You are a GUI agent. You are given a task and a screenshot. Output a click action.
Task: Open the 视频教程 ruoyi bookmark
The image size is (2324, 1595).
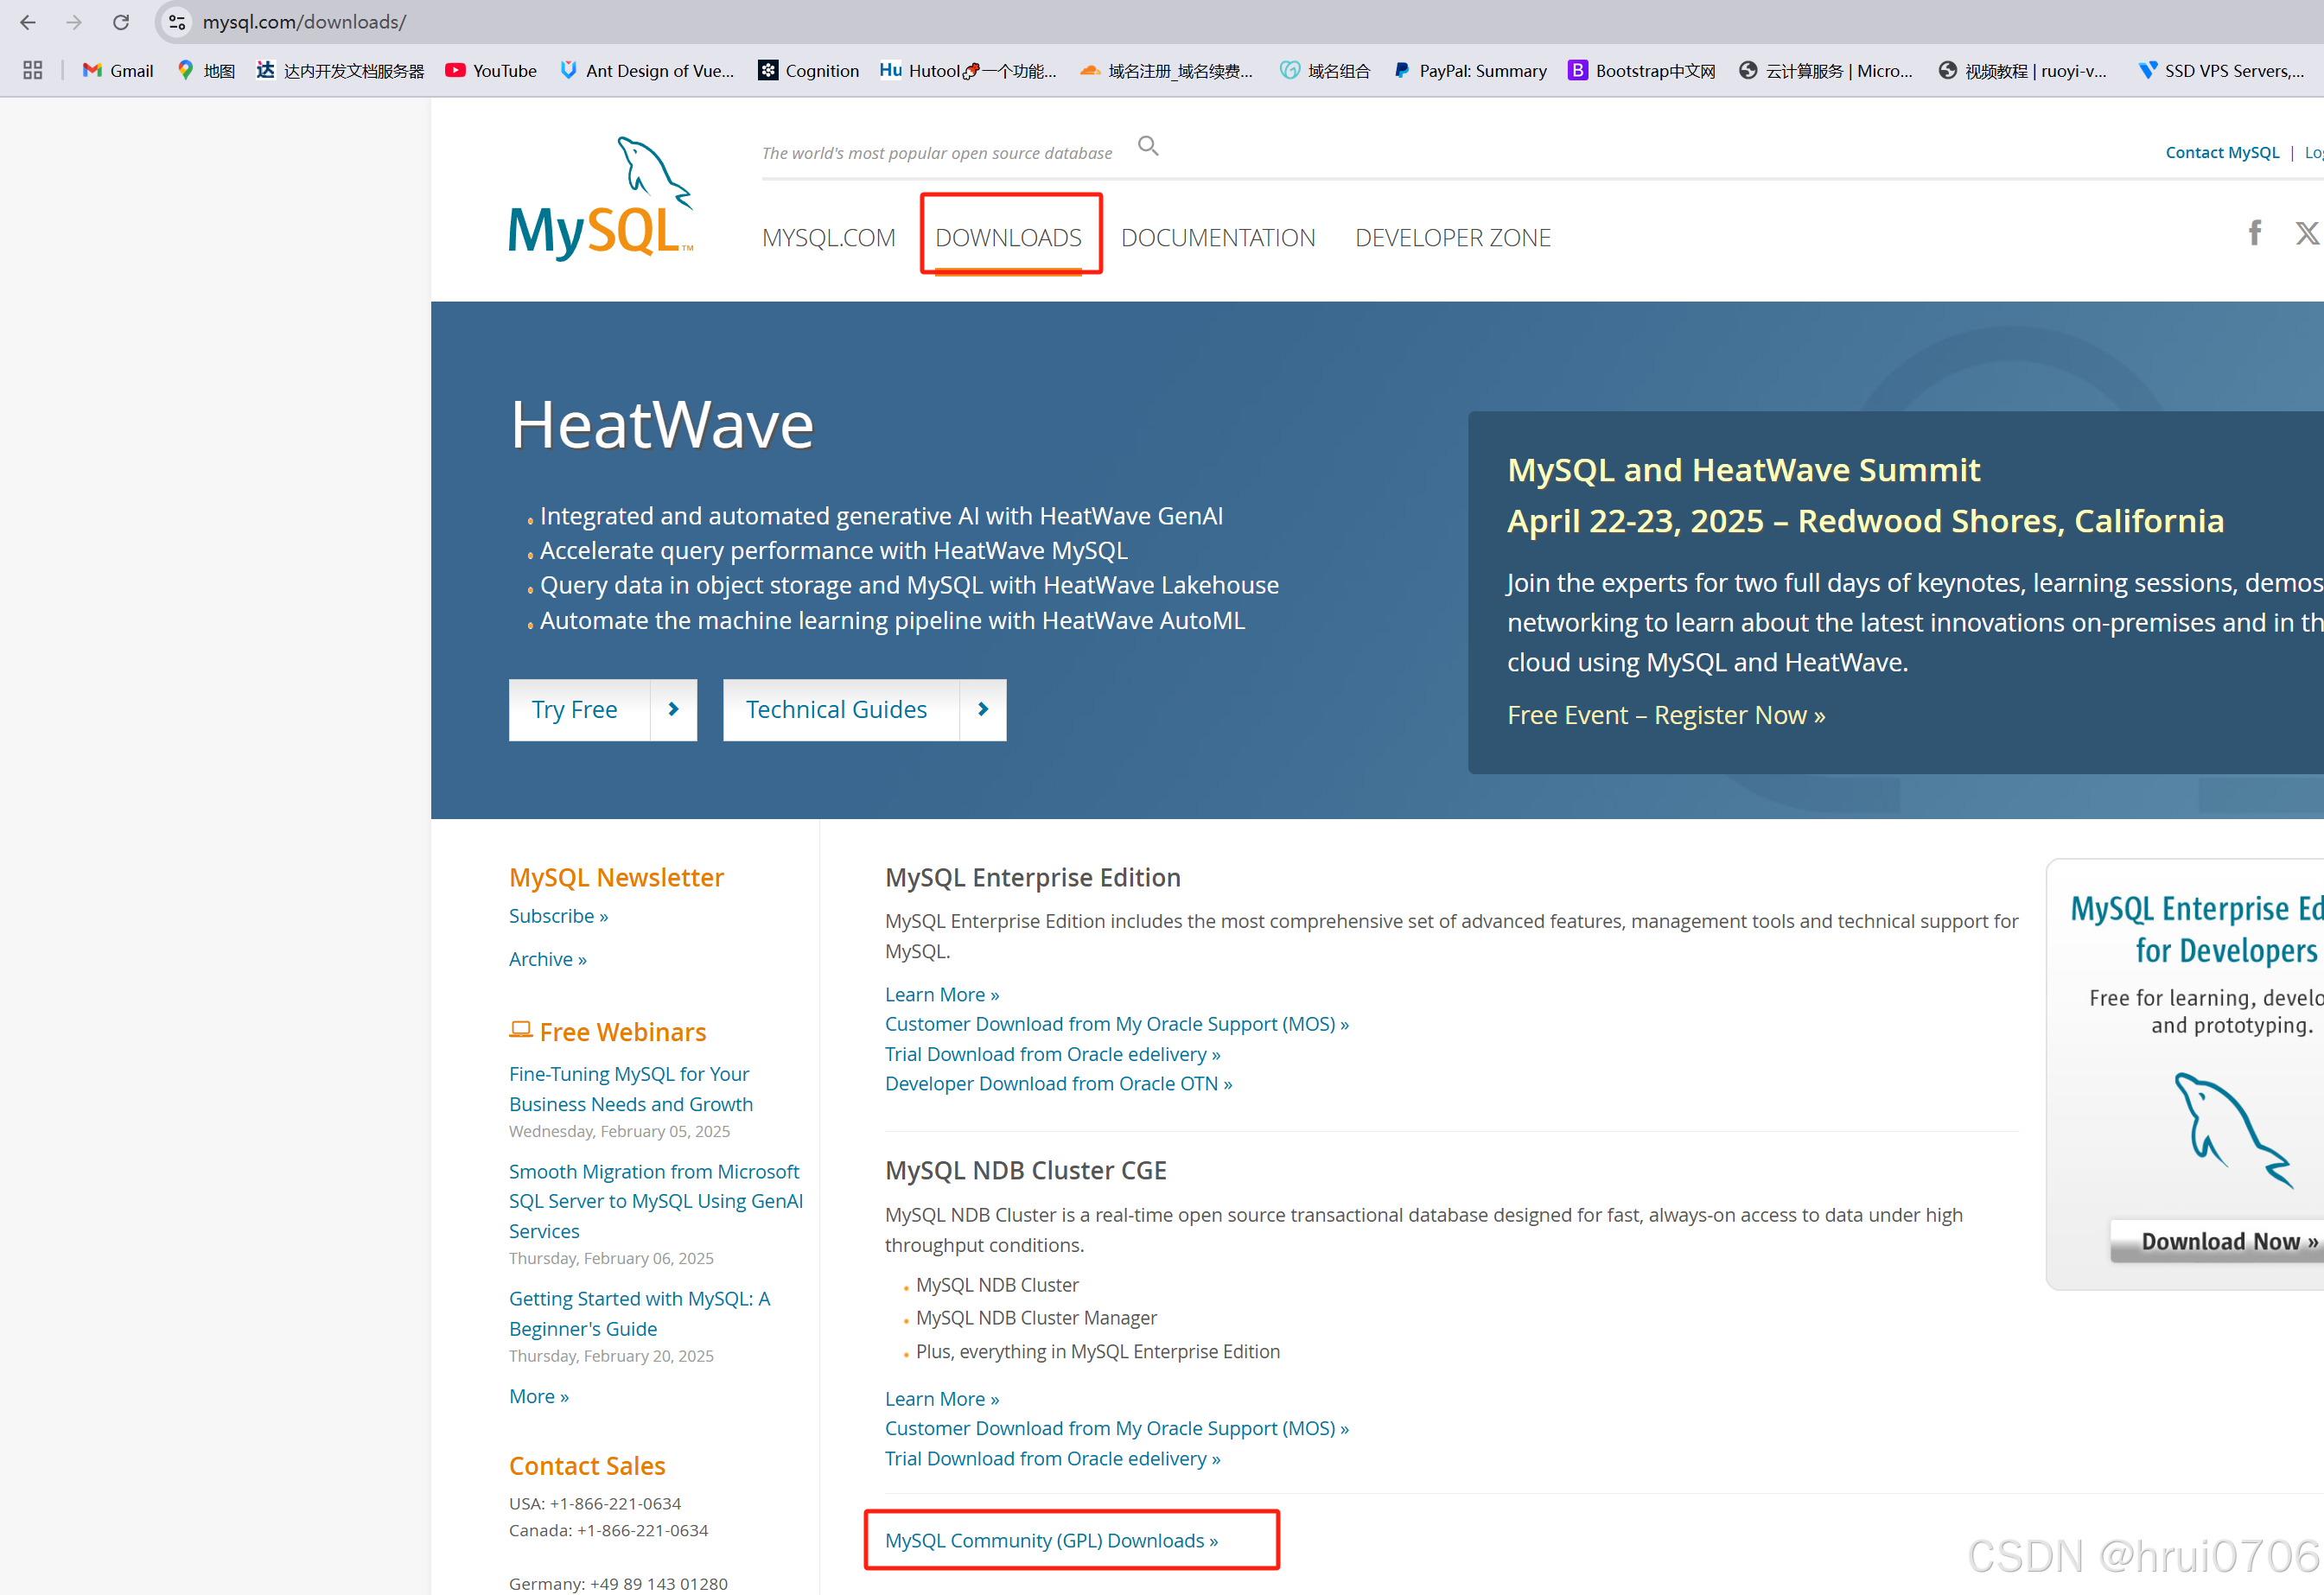[2023, 70]
